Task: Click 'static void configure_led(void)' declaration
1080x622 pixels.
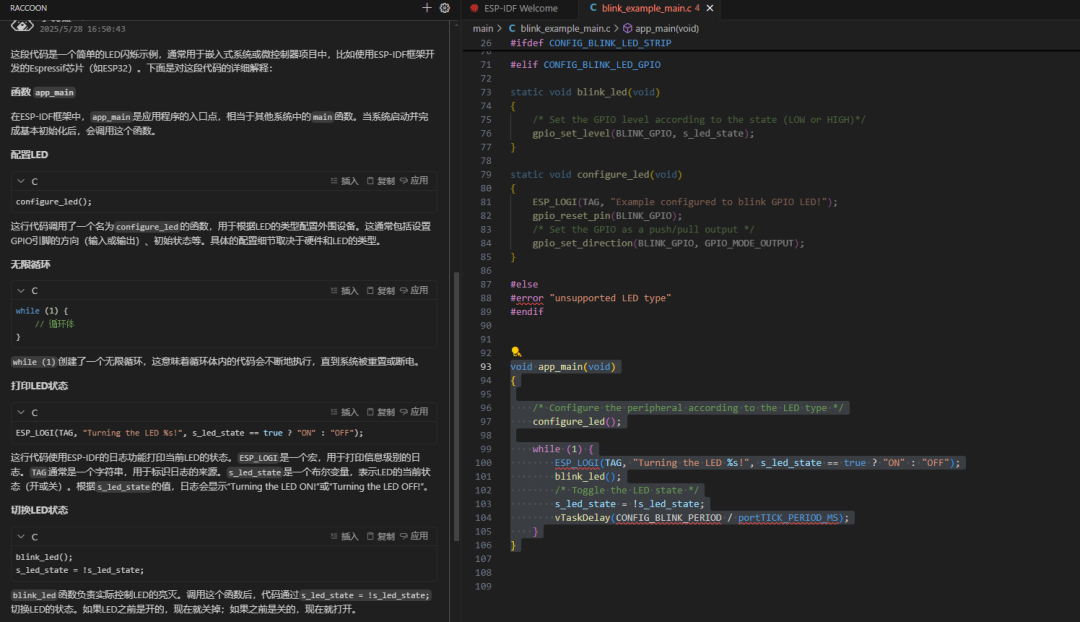Action: [x=596, y=175]
